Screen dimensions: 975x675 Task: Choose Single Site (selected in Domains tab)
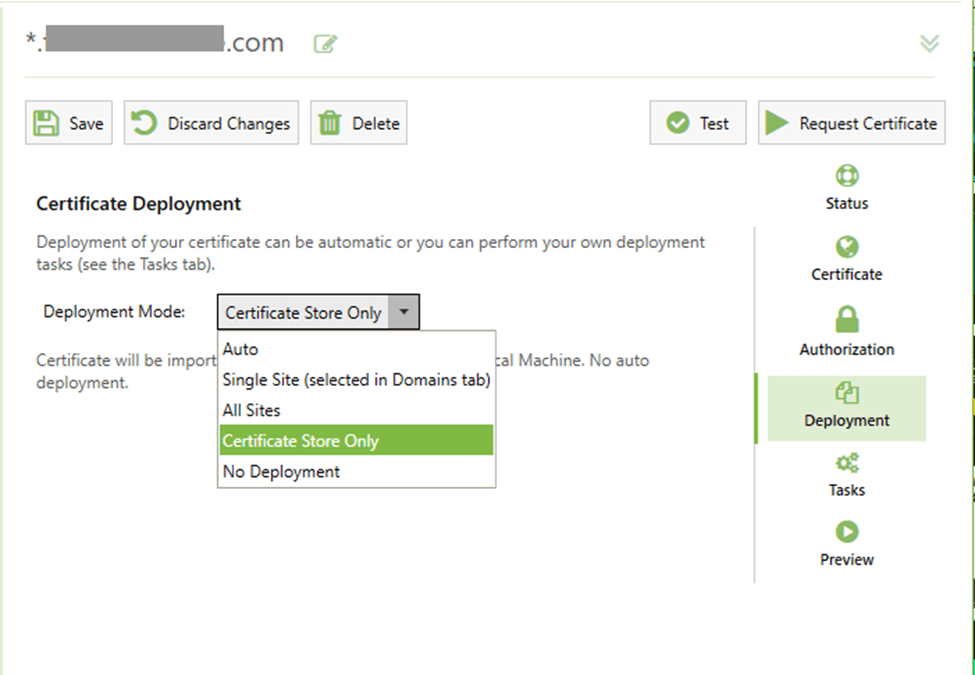(x=356, y=380)
